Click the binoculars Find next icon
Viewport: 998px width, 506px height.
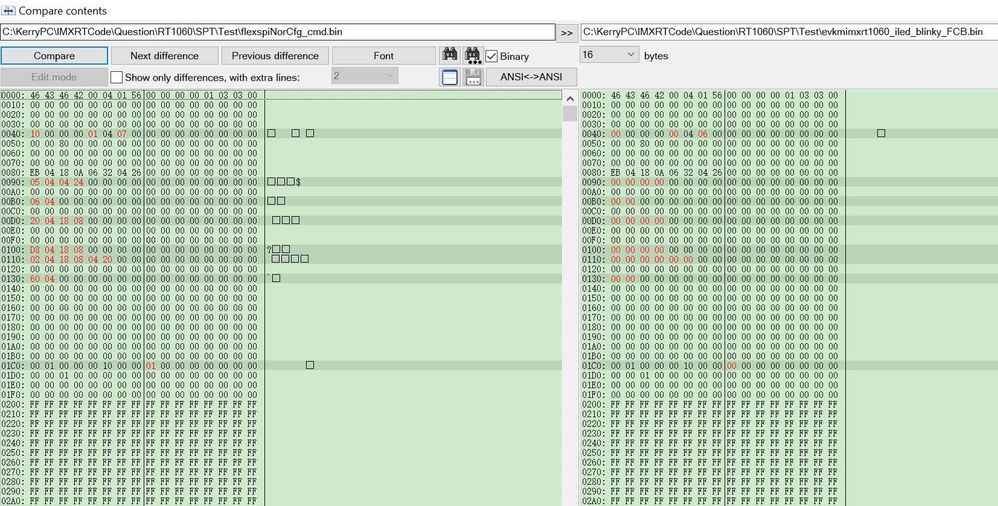473,55
